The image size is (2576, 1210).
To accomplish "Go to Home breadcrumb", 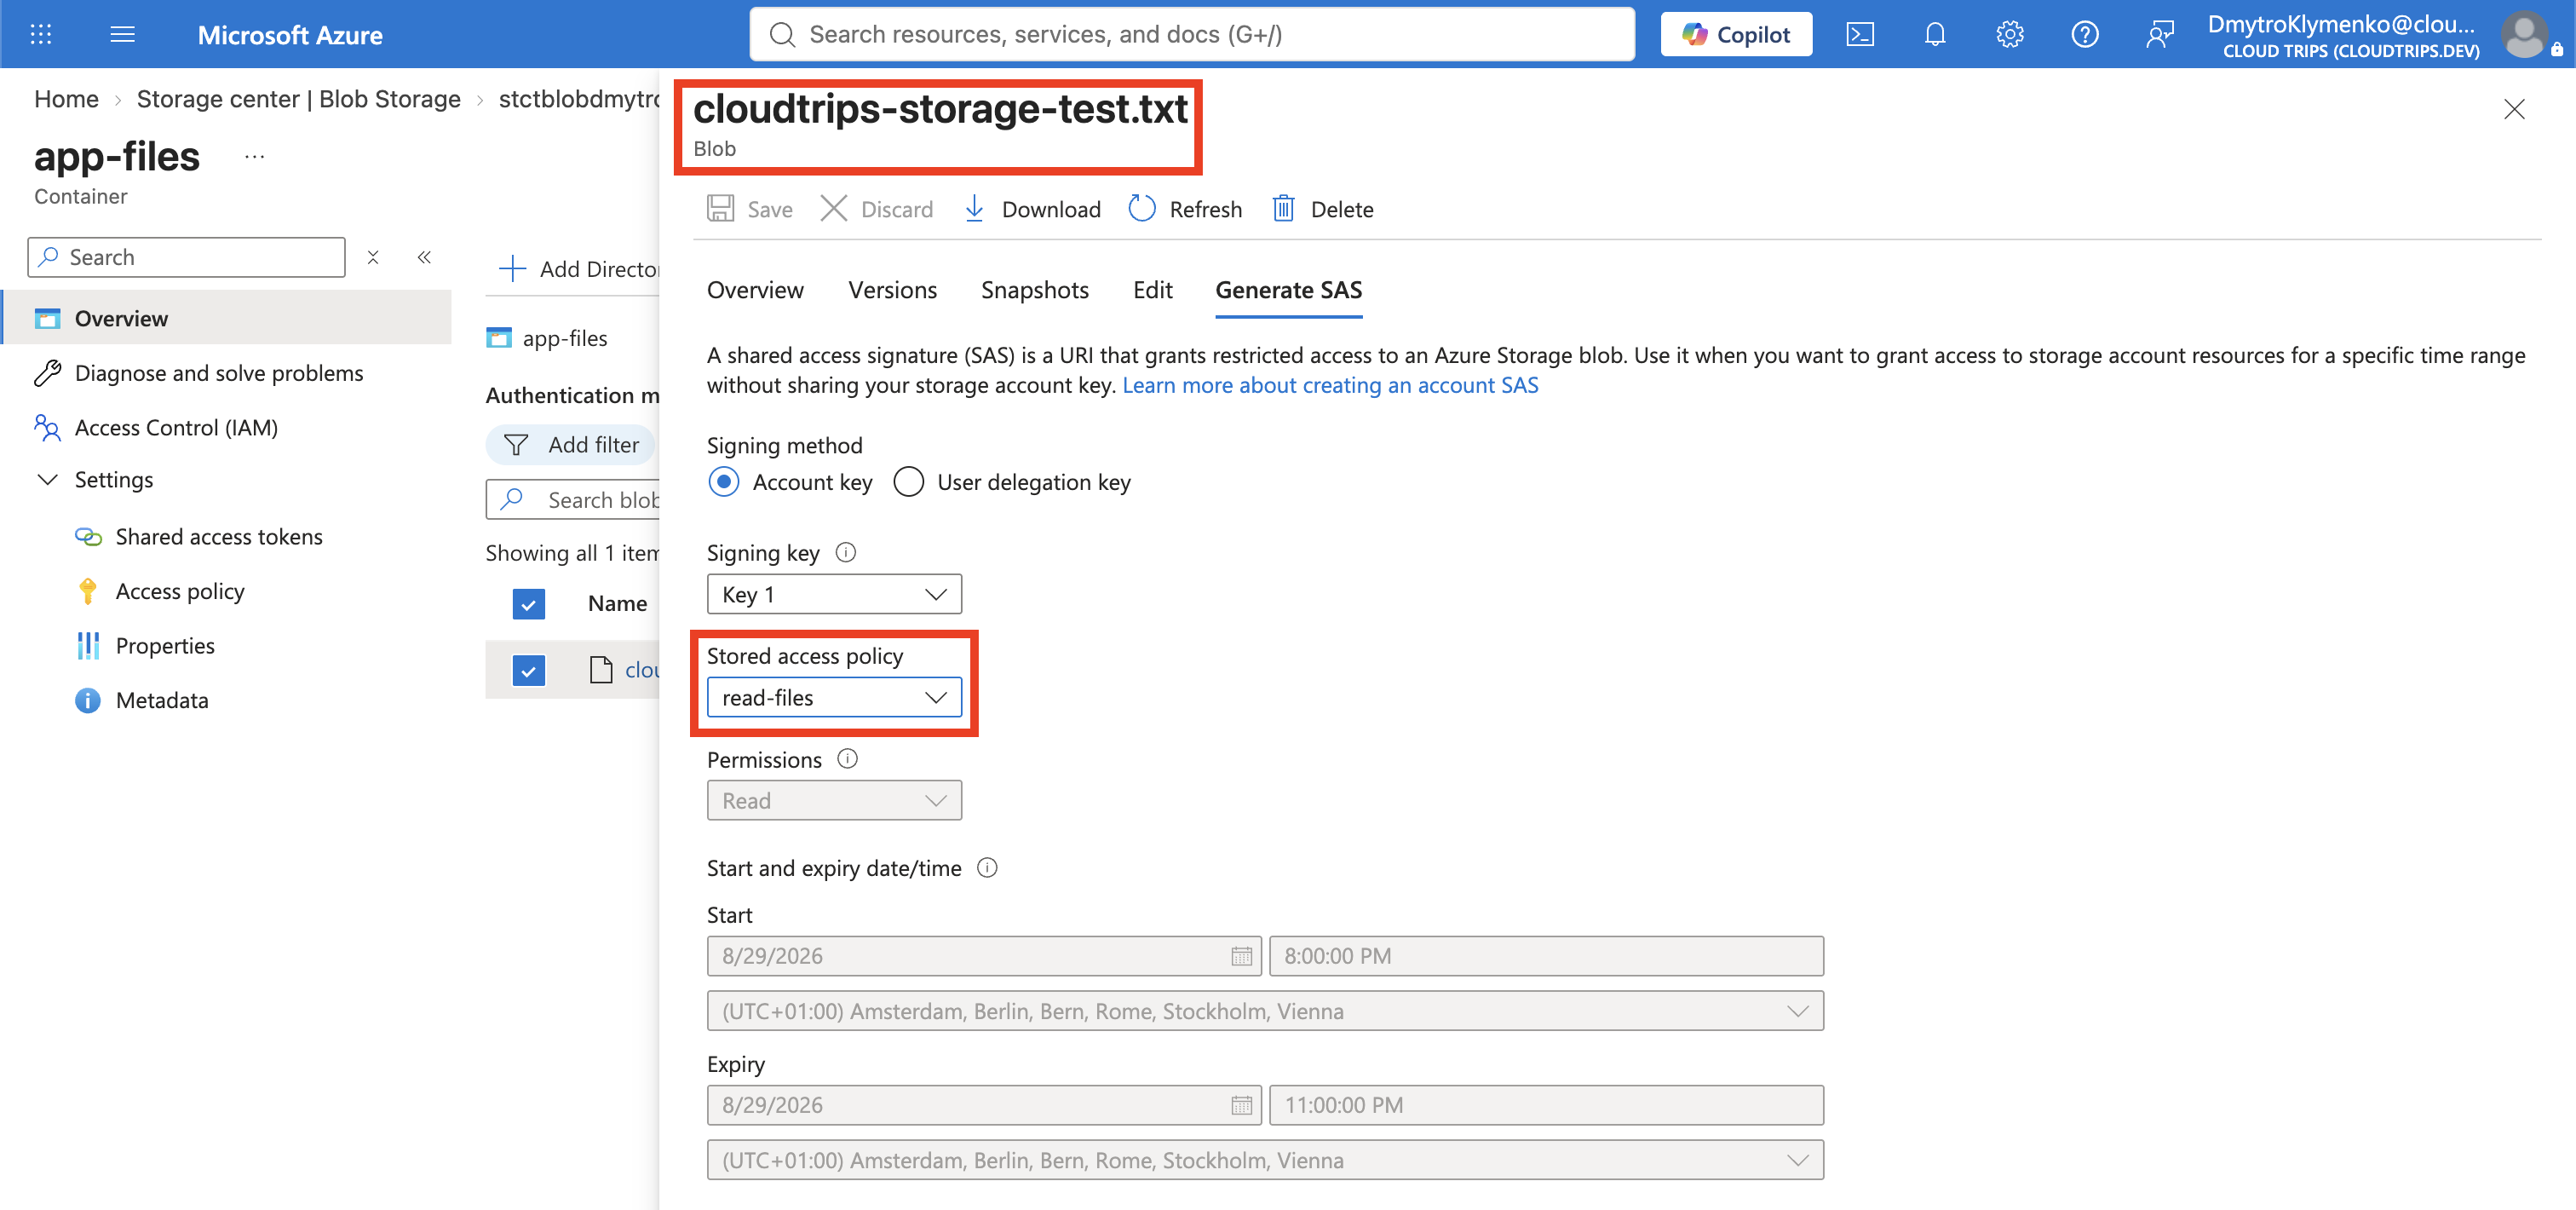I will pyautogui.click(x=66, y=99).
